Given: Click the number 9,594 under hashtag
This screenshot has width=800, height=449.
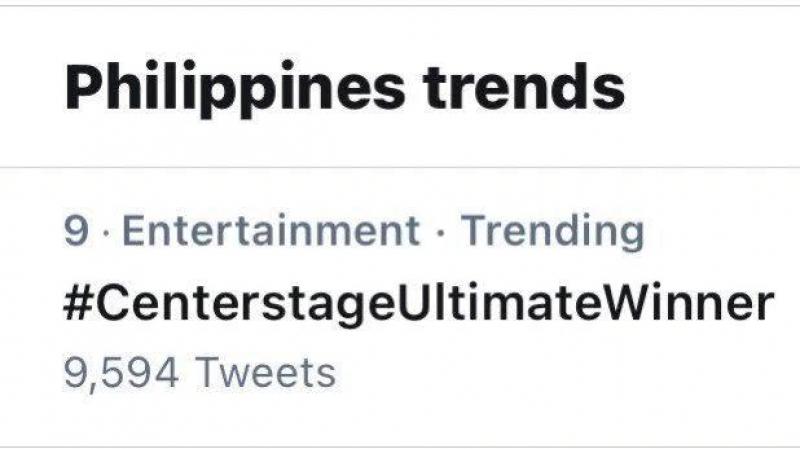Looking at the screenshot, I should point(121,373).
